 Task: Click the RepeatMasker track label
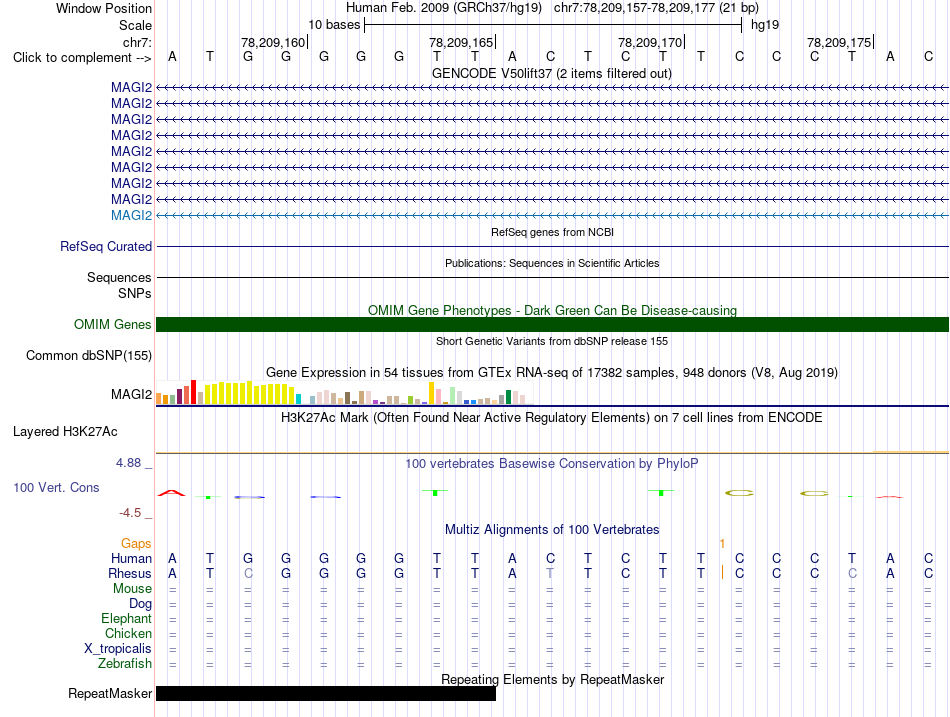tap(110, 693)
